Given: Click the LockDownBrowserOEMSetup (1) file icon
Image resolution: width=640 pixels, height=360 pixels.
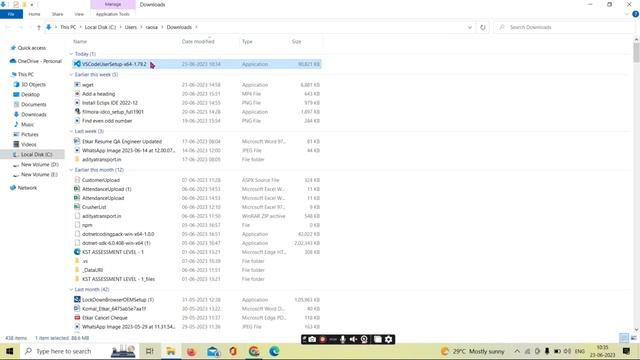Looking at the screenshot, I should tap(77, 300).
